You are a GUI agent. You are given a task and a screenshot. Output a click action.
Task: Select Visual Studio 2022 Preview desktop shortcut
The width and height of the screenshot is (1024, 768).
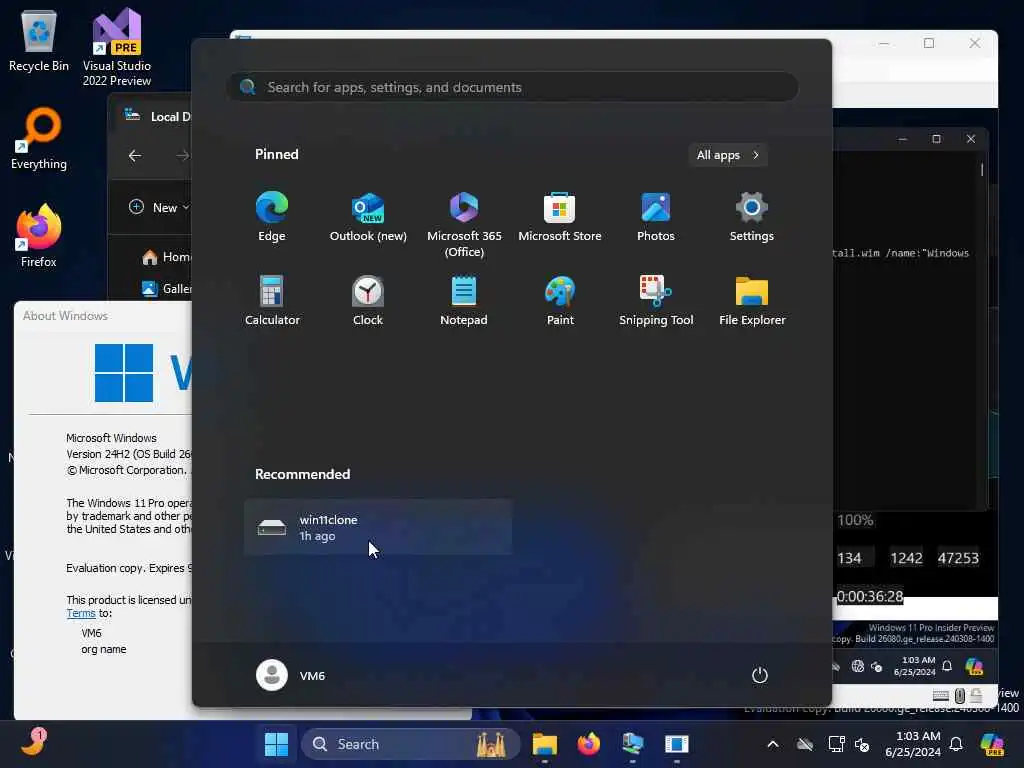tap(117, 47)
